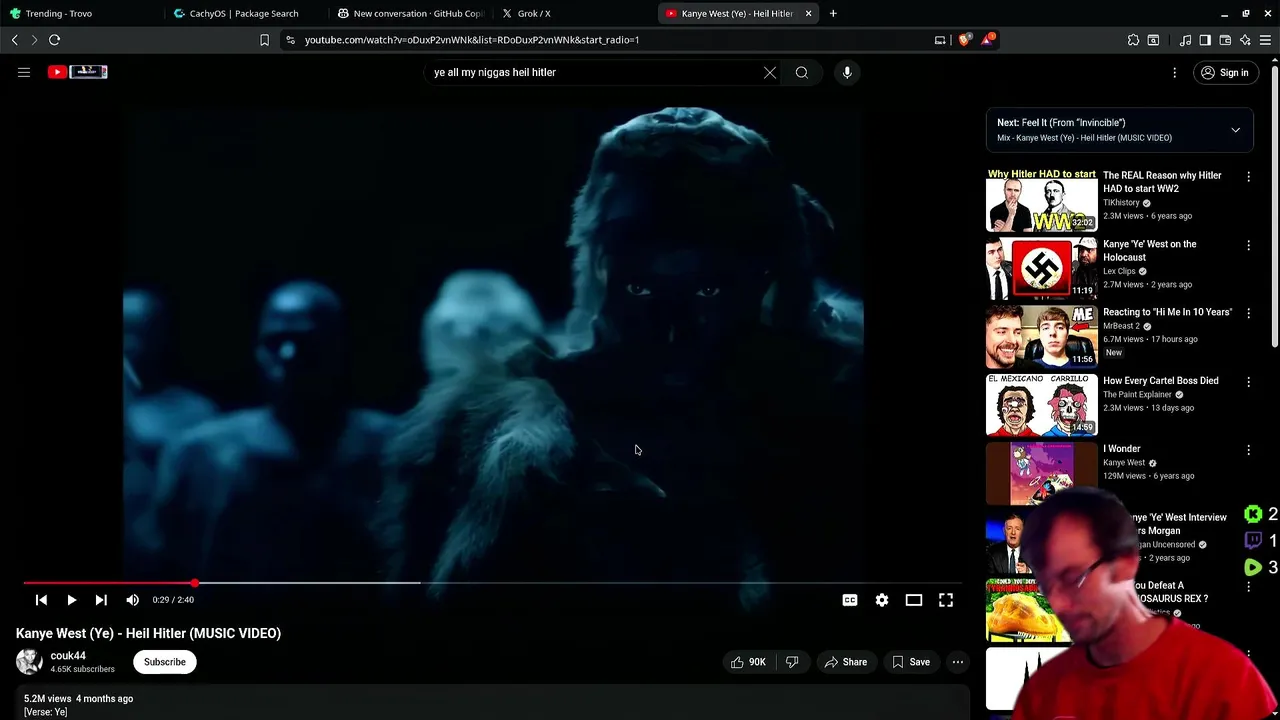Open Brave Rewards triangle icon
Viewport: 1280px width, 720px height.
tap(989, 40)
